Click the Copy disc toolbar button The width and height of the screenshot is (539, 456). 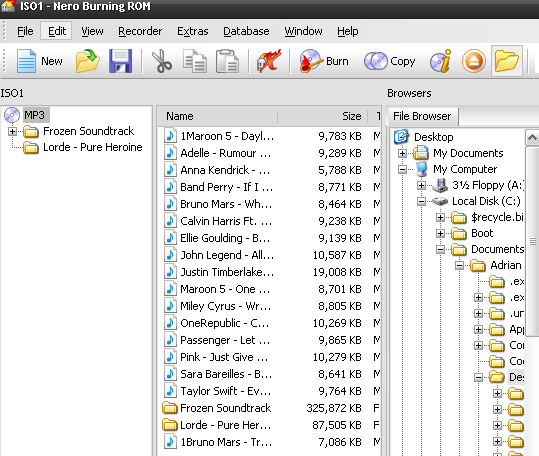tap(390, 61)
